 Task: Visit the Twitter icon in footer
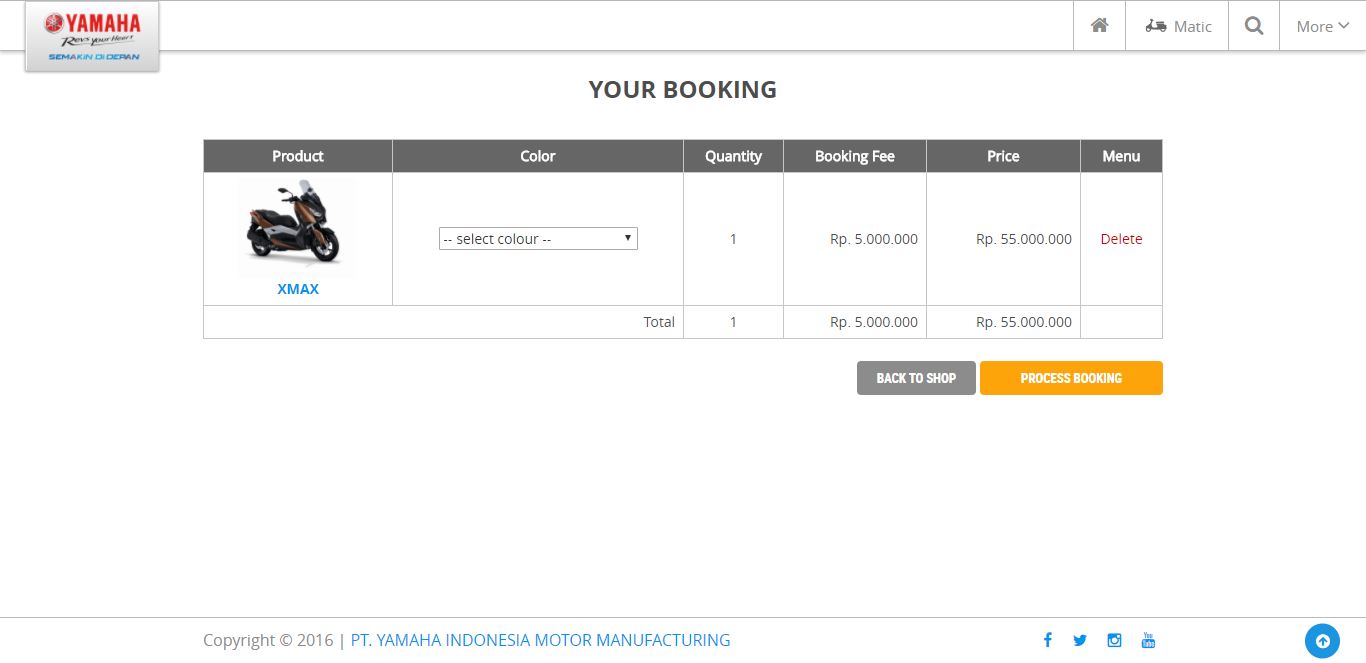tap(1080, 640)
